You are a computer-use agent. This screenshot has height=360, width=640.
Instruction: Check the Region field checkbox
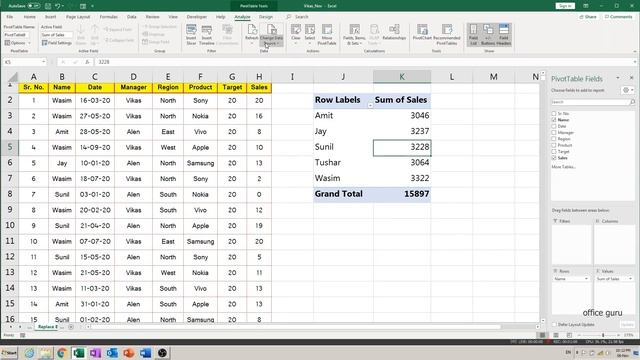(554, 139)
